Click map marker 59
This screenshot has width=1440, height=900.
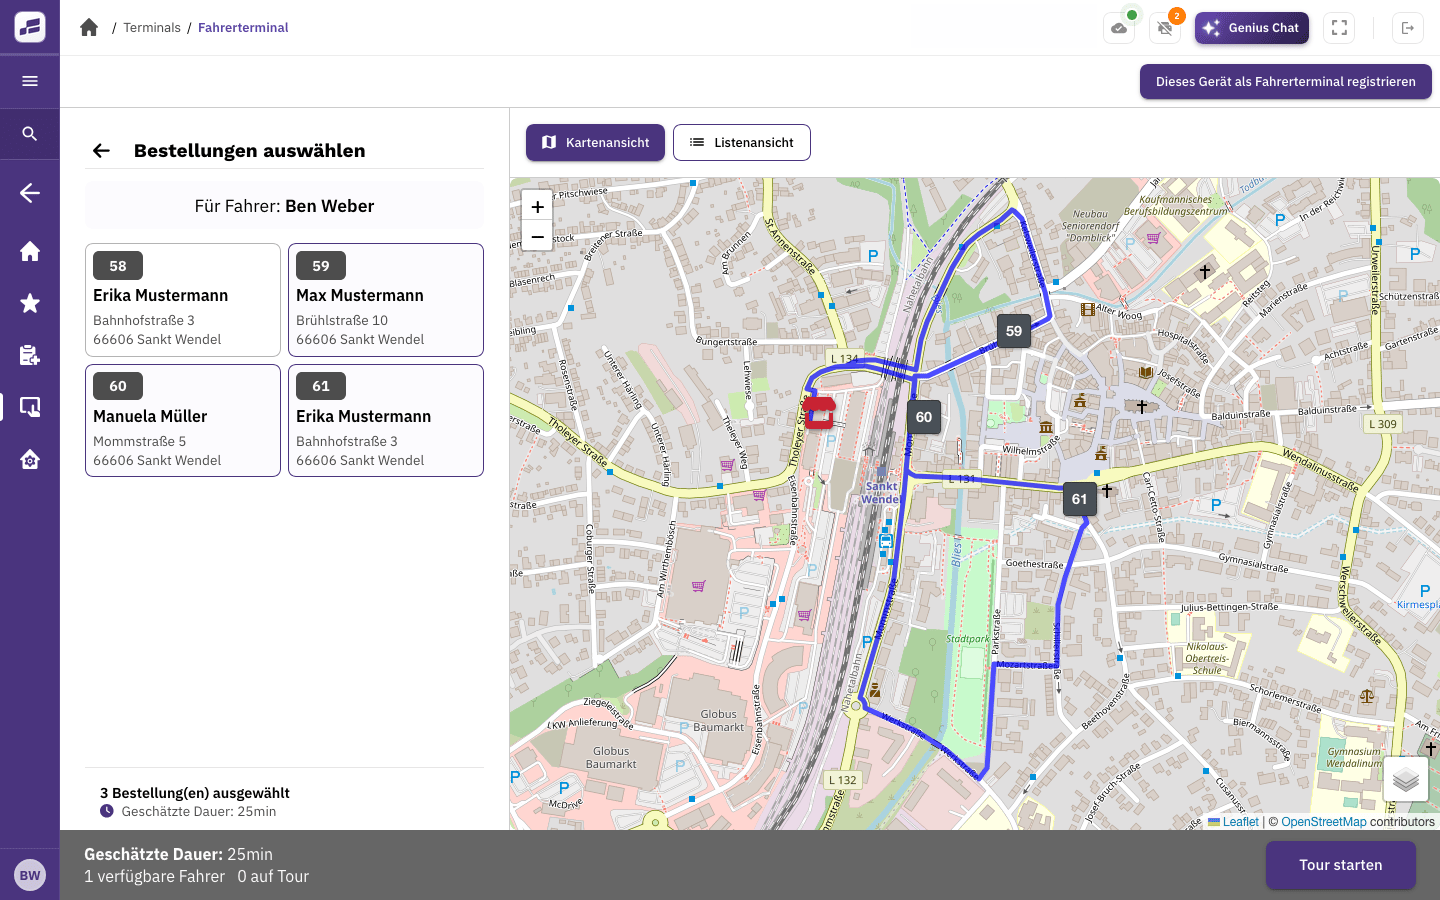(x=1014, y=331)
